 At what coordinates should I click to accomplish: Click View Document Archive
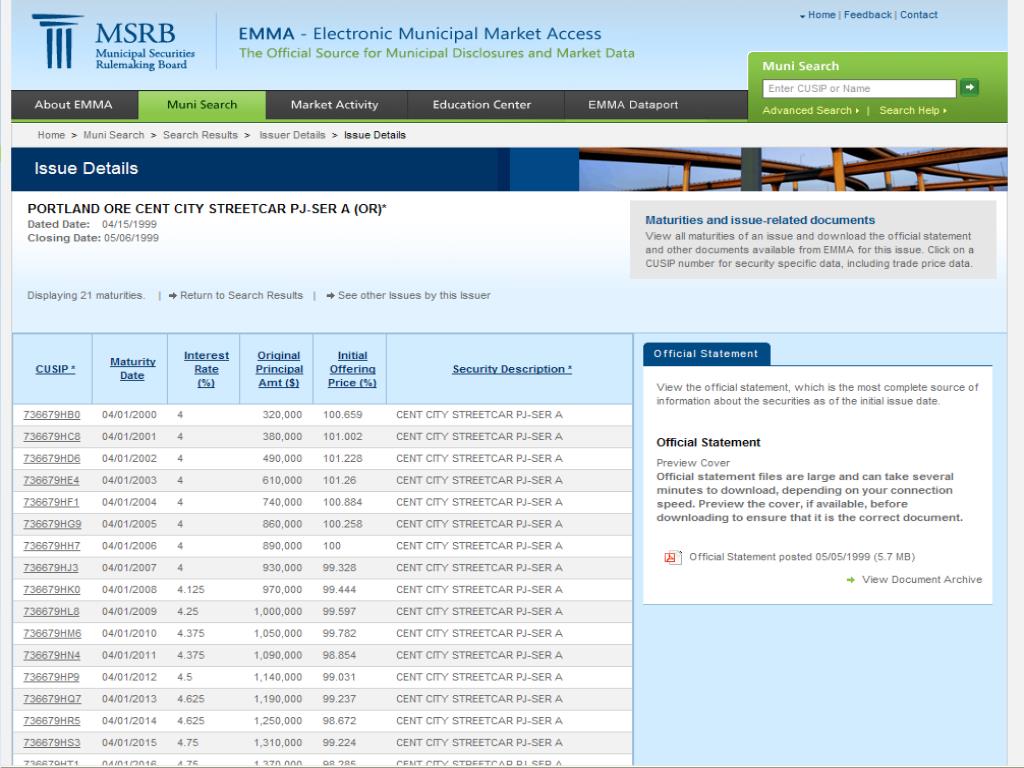click(x=921, y=579)
